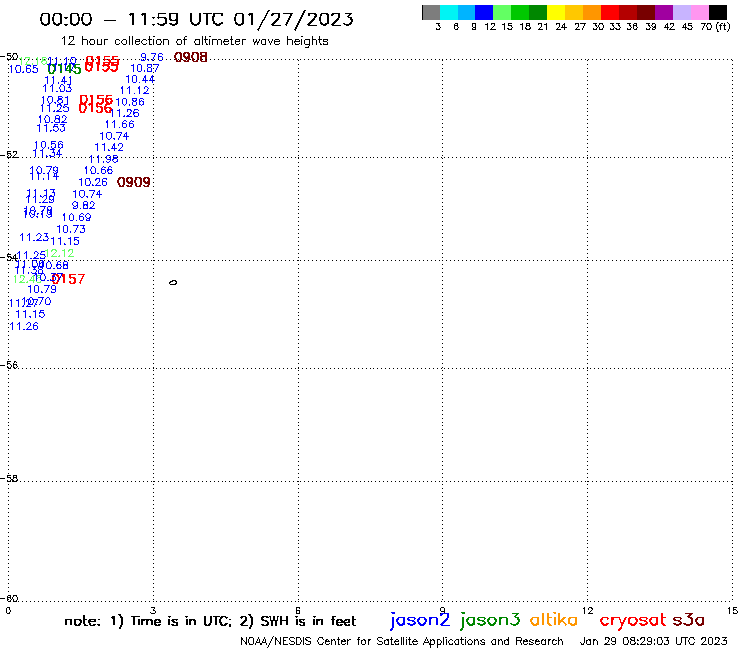Click the Jan 29 08:29:03 UTC 2023 timestamp
Viewport: 740px width, 650px height.
tap(654, 641)
